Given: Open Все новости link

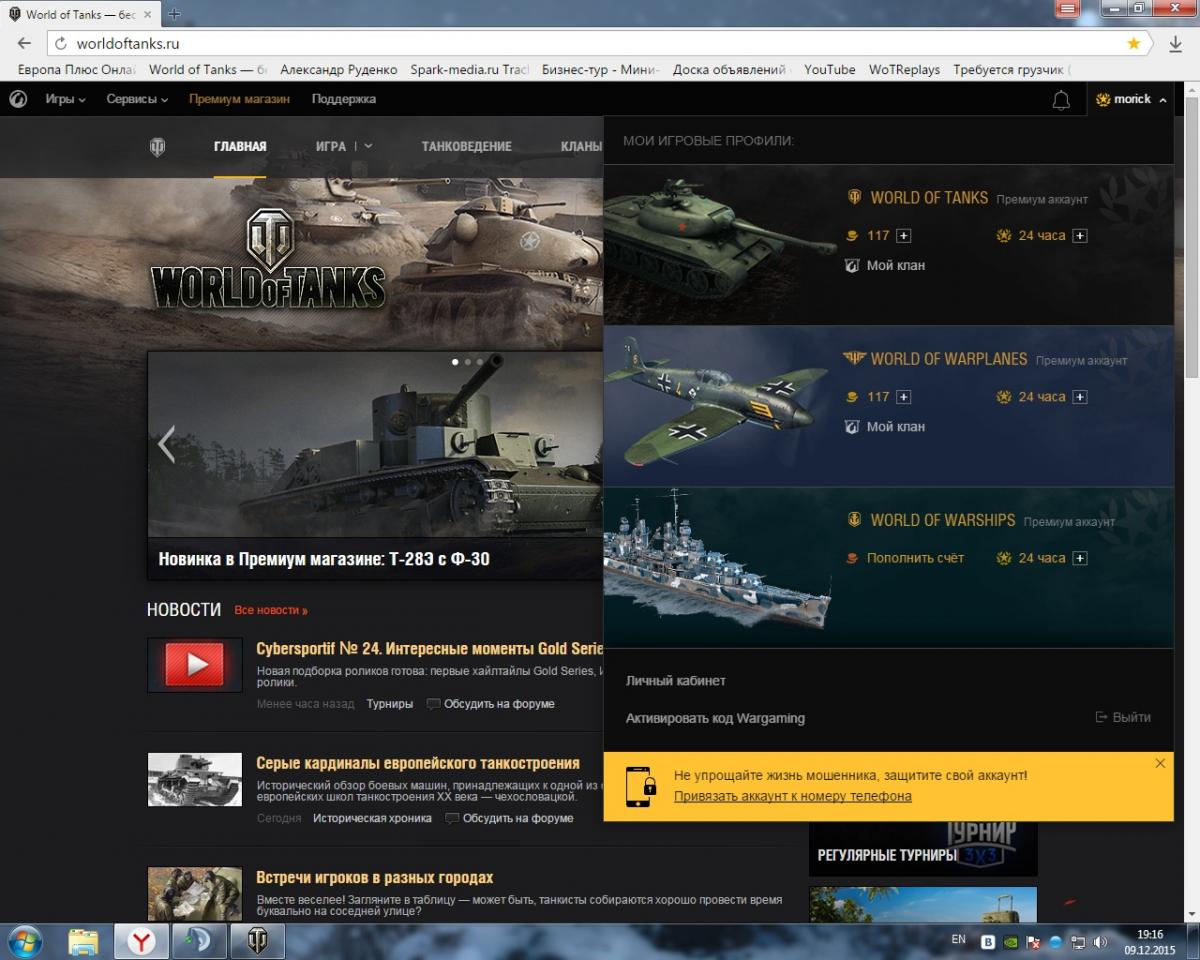Looking at the screenshot, I should 271,610.
